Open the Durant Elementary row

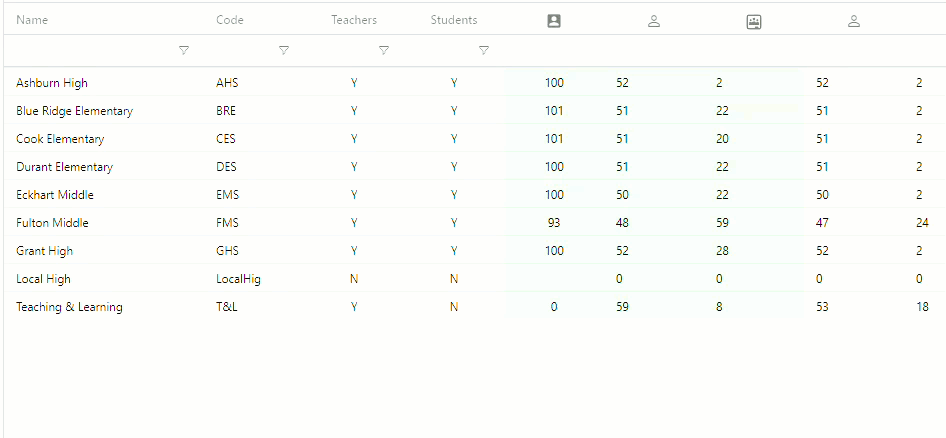point(65,167)
